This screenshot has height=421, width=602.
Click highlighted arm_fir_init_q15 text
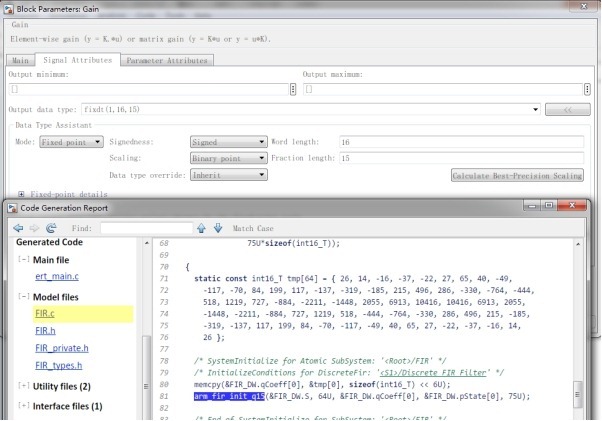coord(229,396)
